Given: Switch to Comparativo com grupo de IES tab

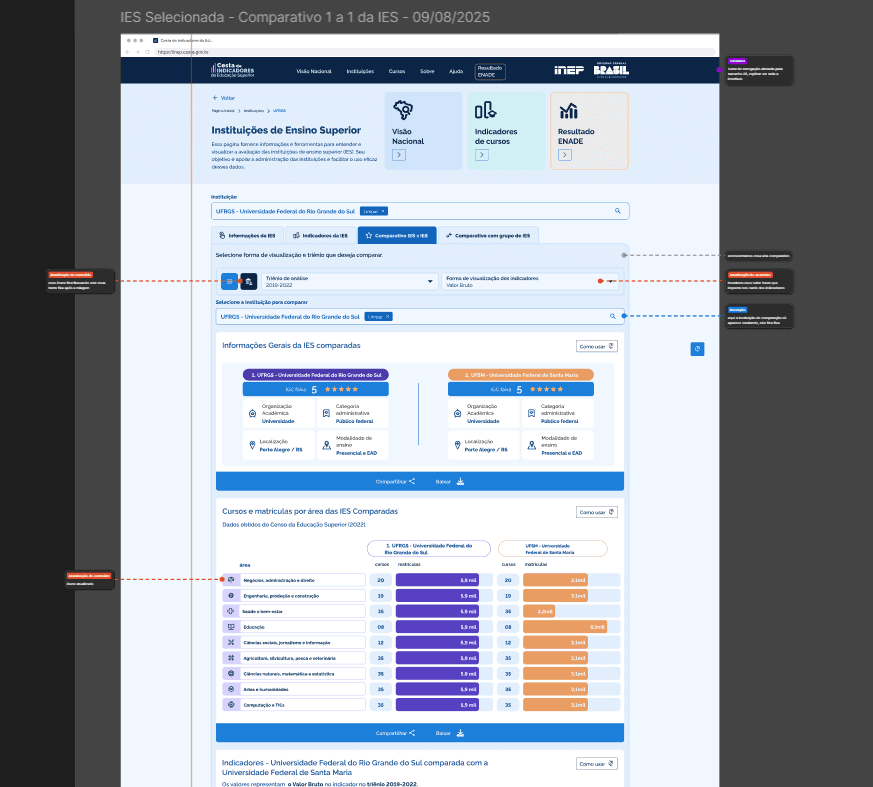Looking at the screenshot, I should click(x=488, y=235).
